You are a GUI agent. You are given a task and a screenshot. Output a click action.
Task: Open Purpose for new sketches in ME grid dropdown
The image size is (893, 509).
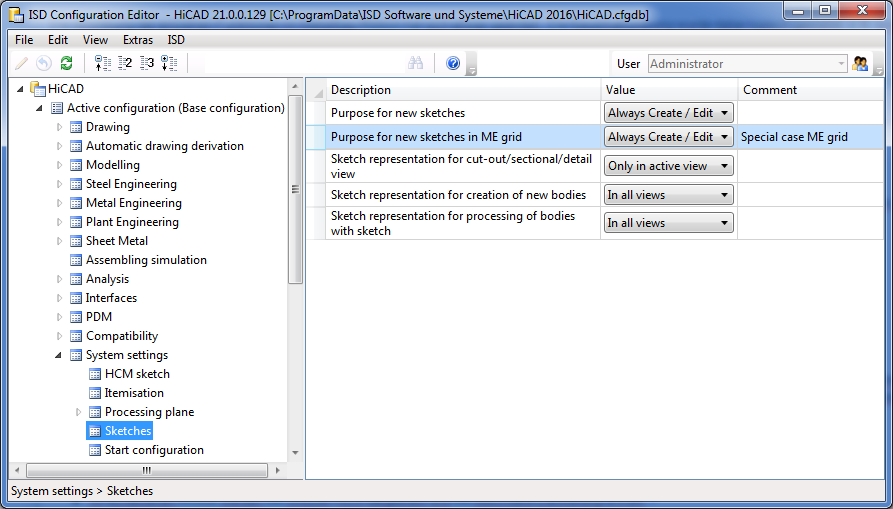coord(669,137)
